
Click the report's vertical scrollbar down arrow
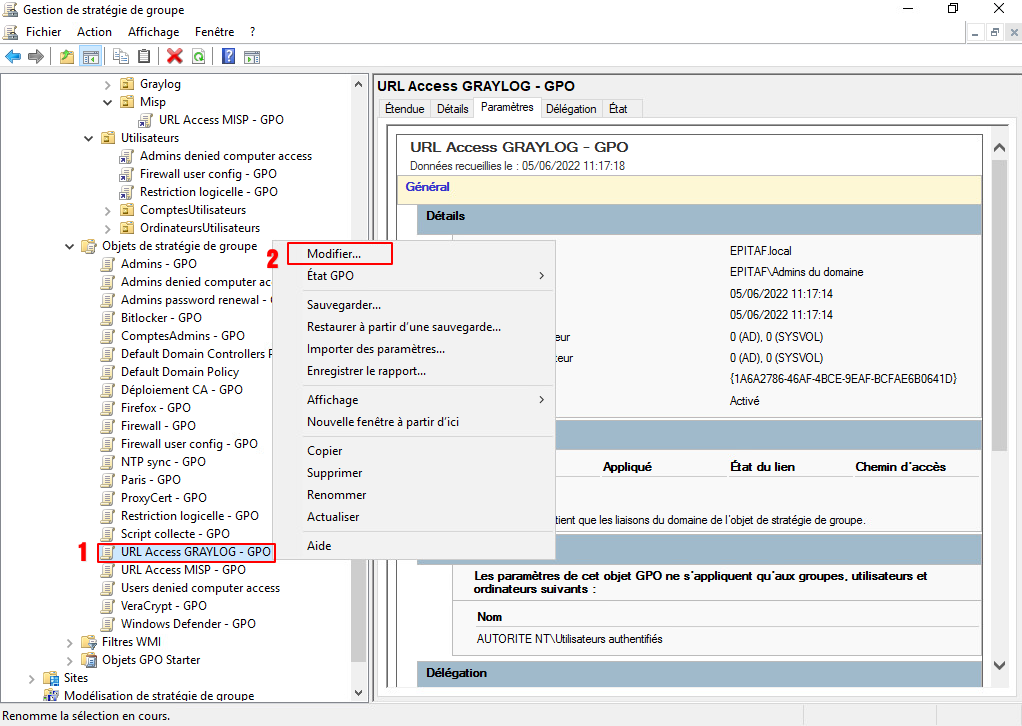[x=998, y=665]
